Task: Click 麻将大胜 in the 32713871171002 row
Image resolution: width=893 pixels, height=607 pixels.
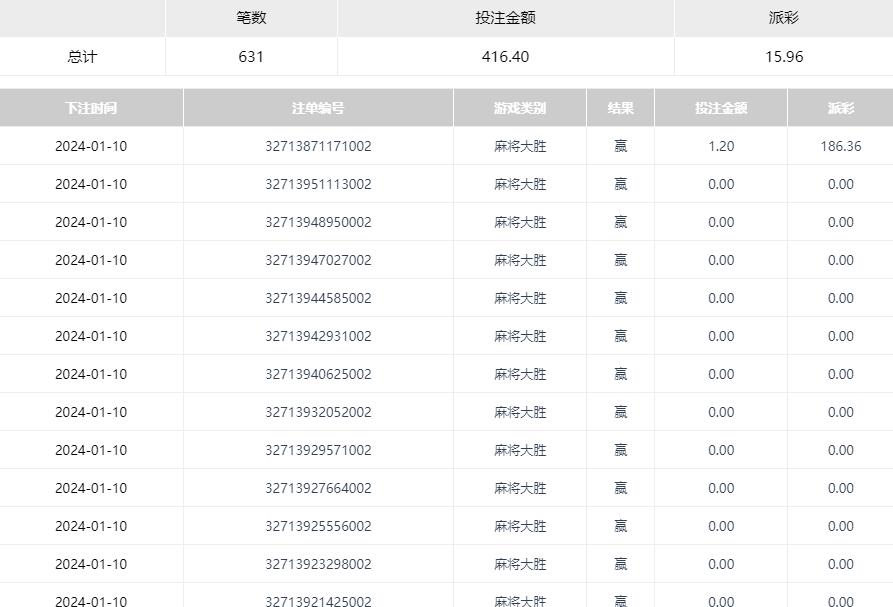Action: point(520,146)
